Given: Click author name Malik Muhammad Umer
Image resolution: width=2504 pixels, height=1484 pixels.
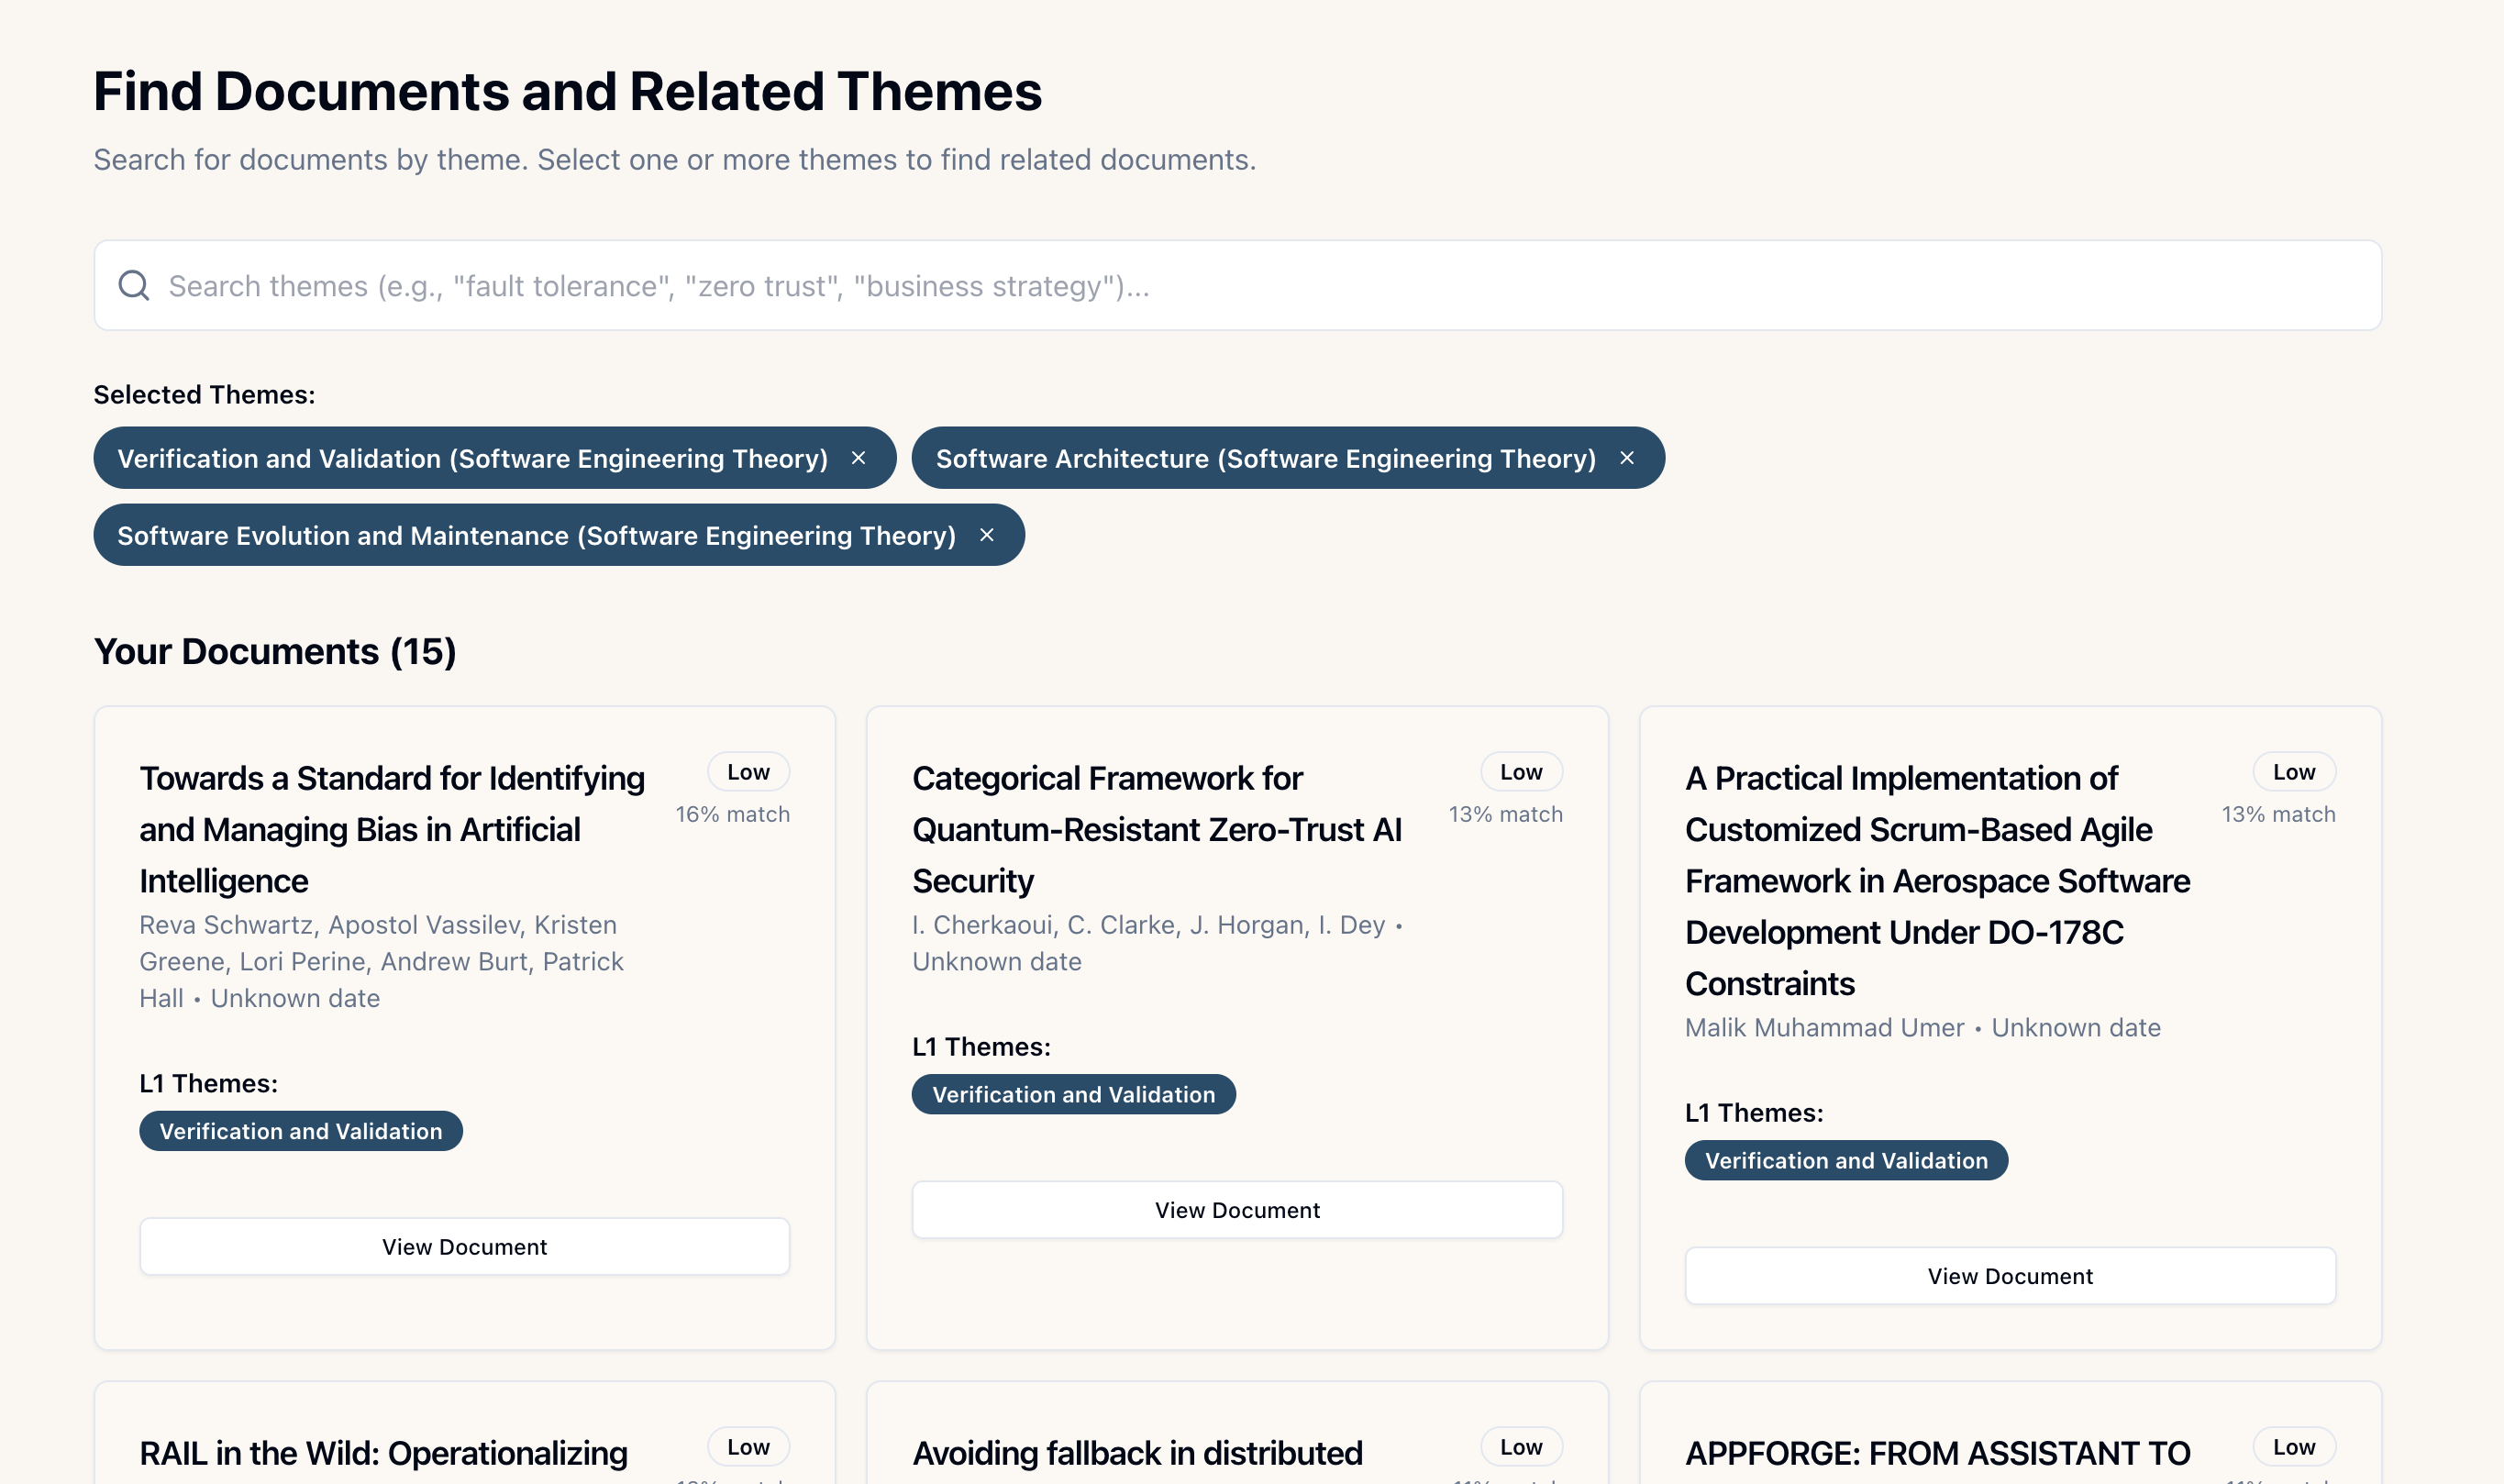Looking at the screenshot, I should coord(1823,1027).
